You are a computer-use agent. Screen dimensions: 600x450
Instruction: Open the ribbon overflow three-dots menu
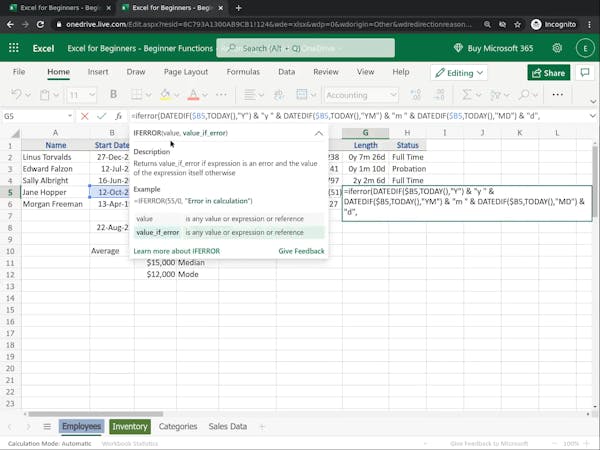pos(558,95)
